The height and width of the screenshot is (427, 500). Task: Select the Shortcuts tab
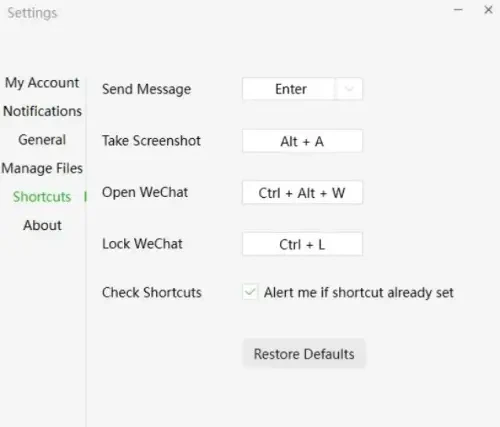pos(42,197)
